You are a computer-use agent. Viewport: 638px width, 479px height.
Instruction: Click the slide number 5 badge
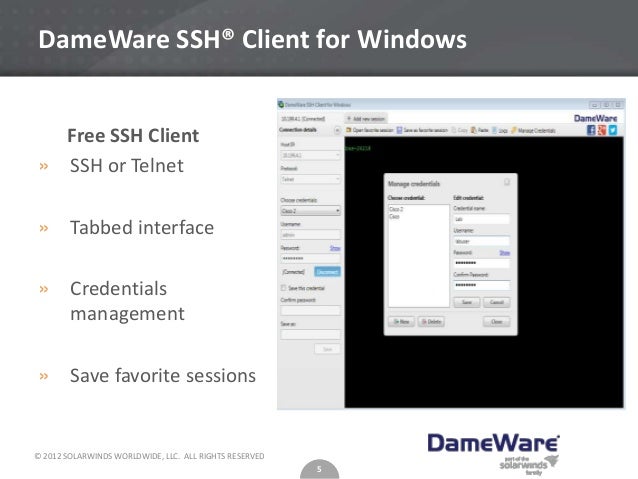[319, 469]
